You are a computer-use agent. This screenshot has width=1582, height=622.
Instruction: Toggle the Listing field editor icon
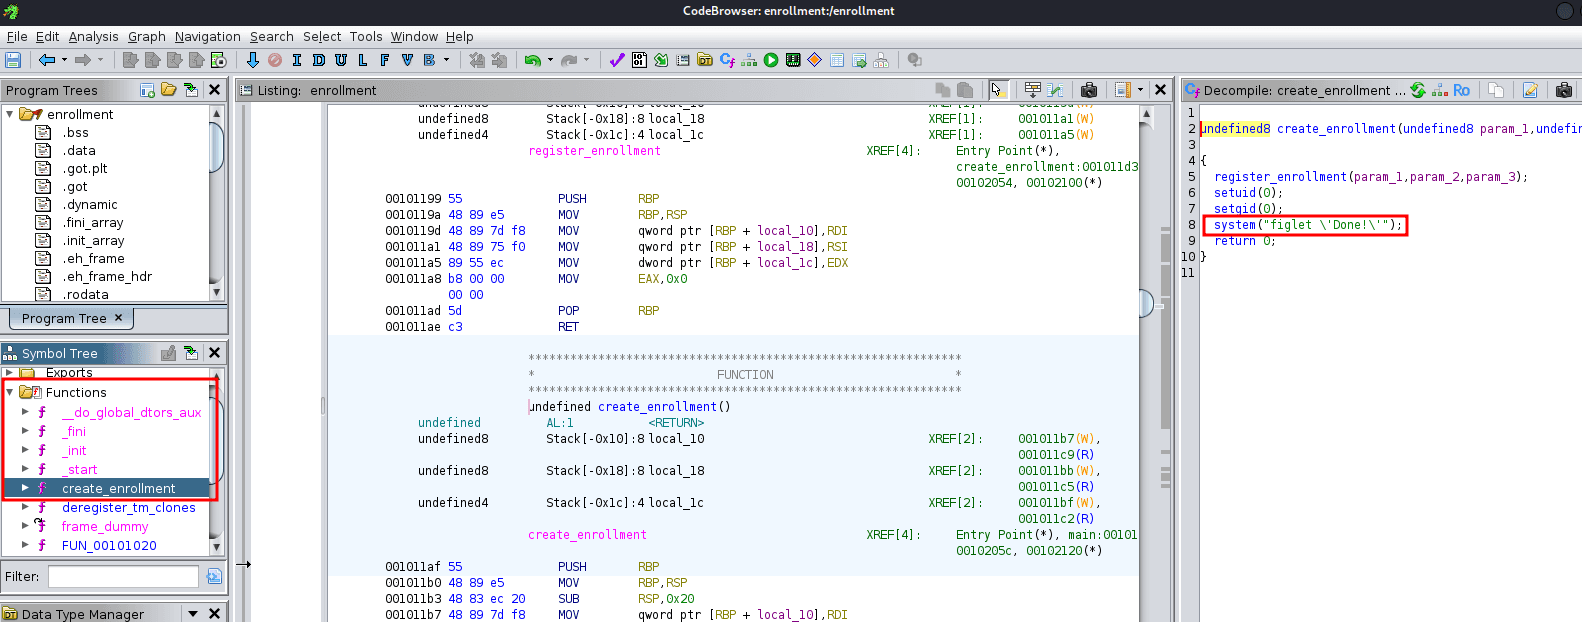[1033, 90]
